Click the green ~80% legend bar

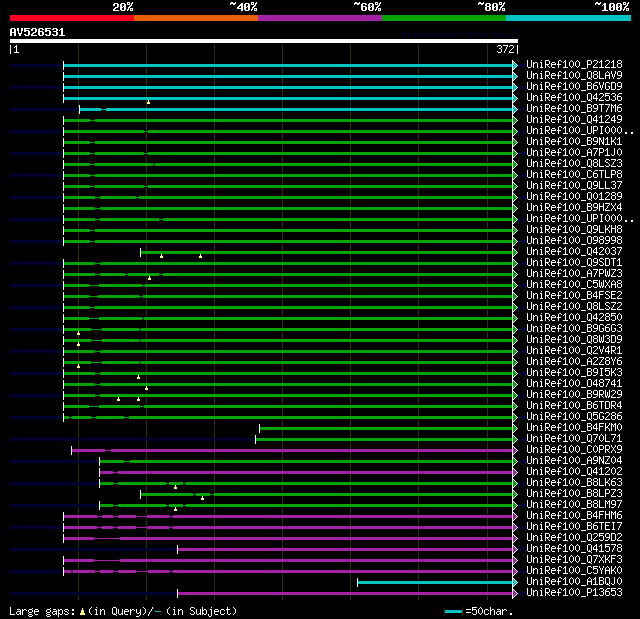pyautogui.click(x=444, y=18)
